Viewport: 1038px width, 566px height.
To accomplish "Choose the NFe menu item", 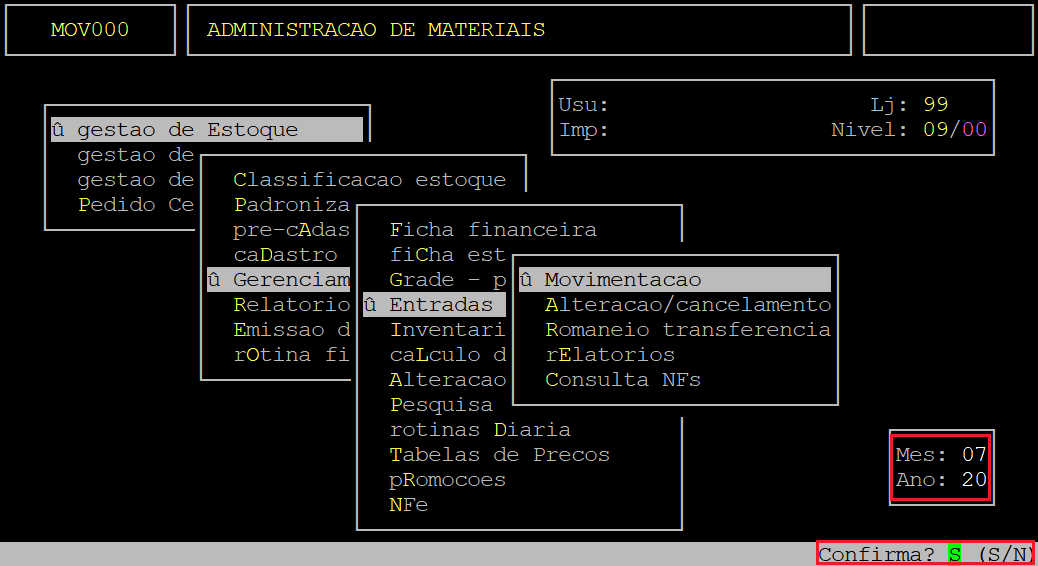I will (408, 505).
